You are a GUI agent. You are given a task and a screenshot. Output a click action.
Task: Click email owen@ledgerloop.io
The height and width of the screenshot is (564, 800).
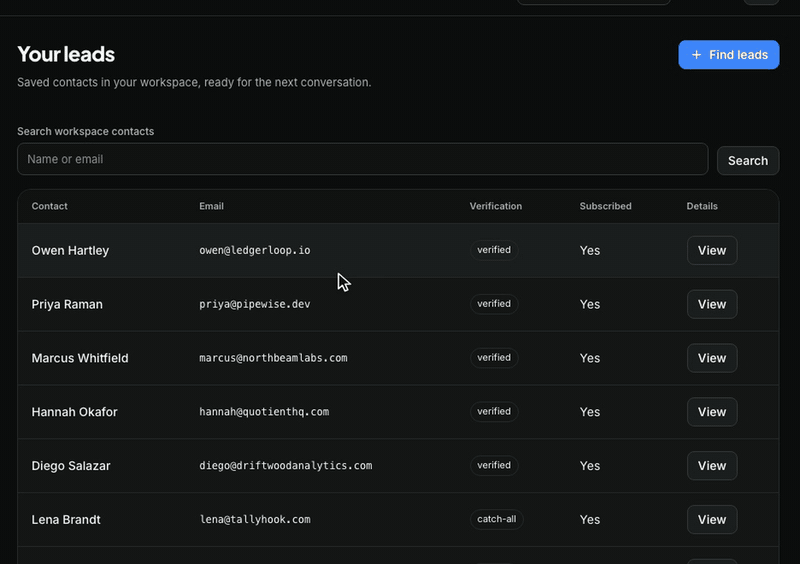255,250
